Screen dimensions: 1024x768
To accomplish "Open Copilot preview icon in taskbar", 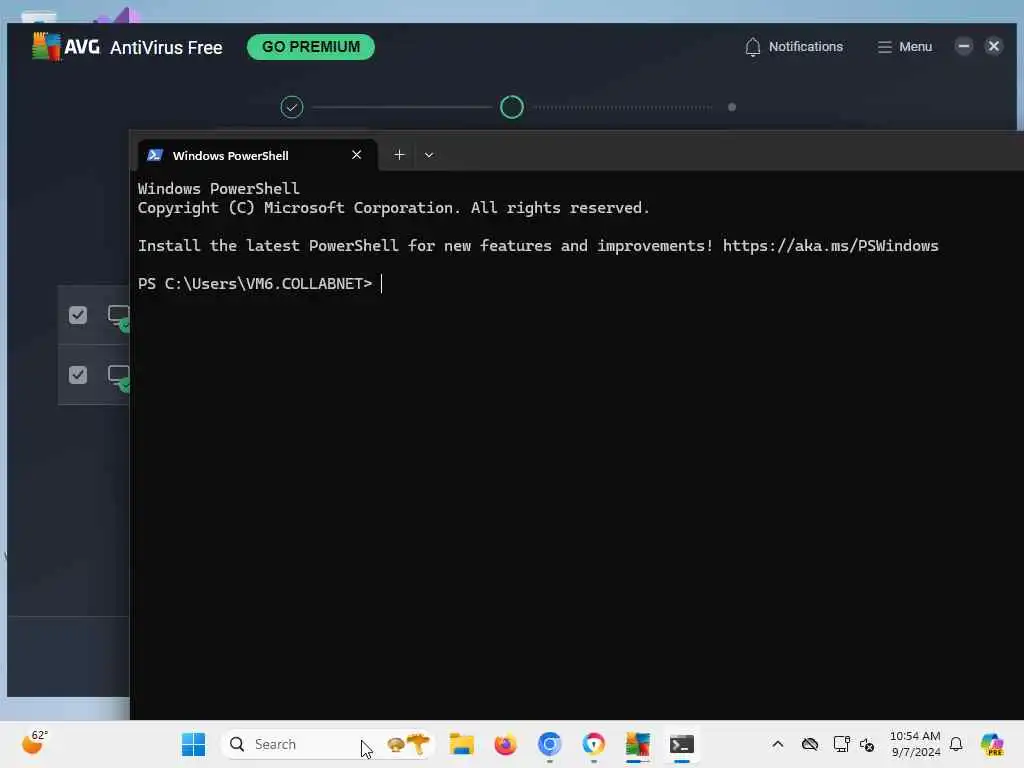I will (x=992, y=744).
